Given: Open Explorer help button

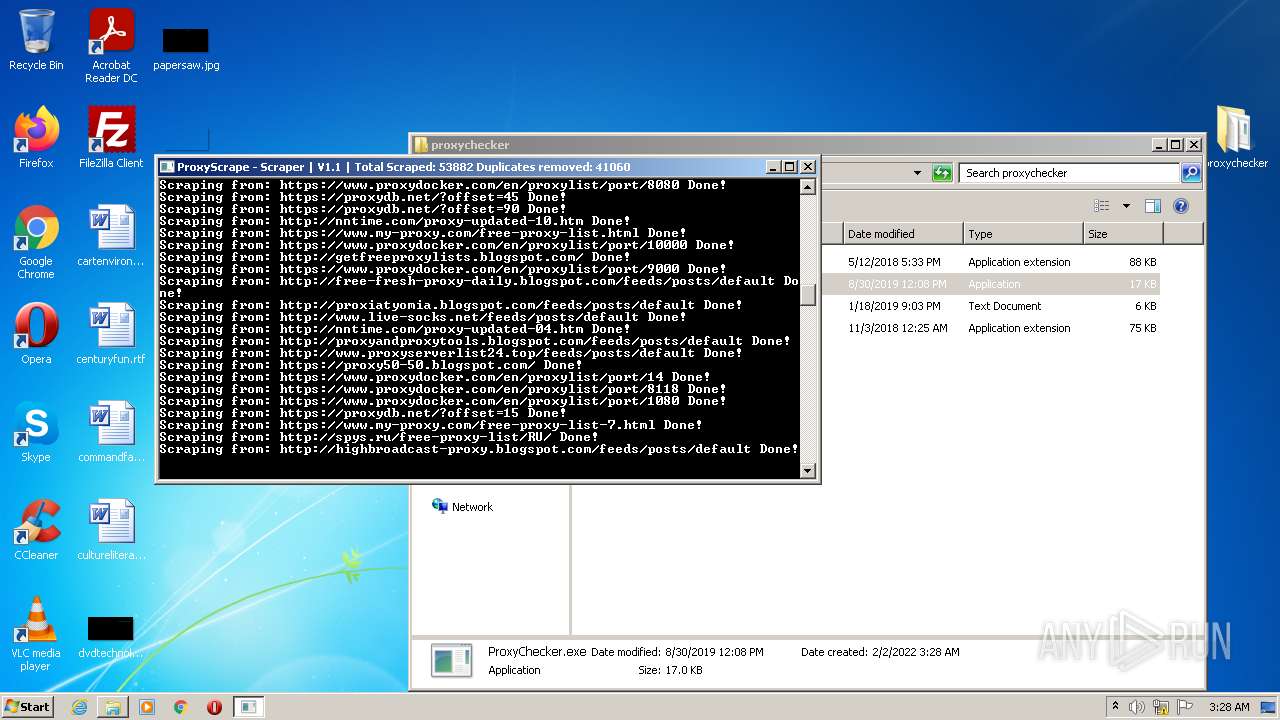Looking at the screenshot, I should [x=1180, y=206].
